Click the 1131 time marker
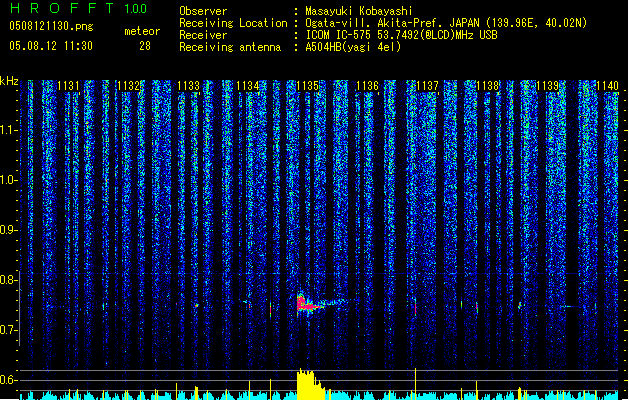 coord(68,86)
